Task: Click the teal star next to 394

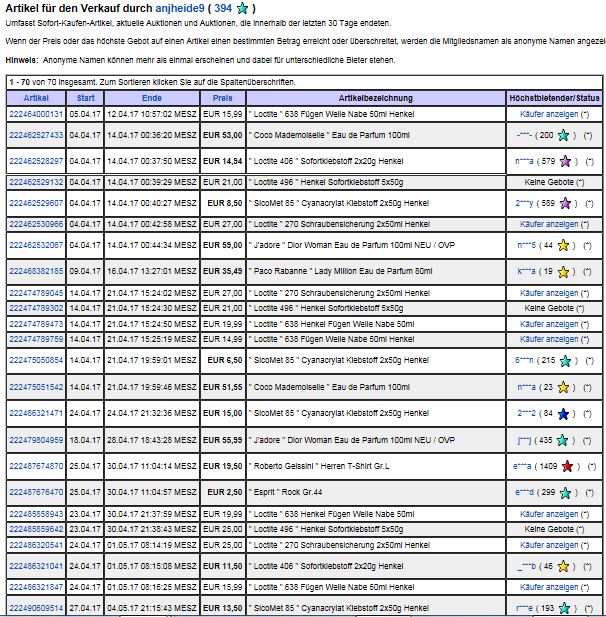Action: 242,8
